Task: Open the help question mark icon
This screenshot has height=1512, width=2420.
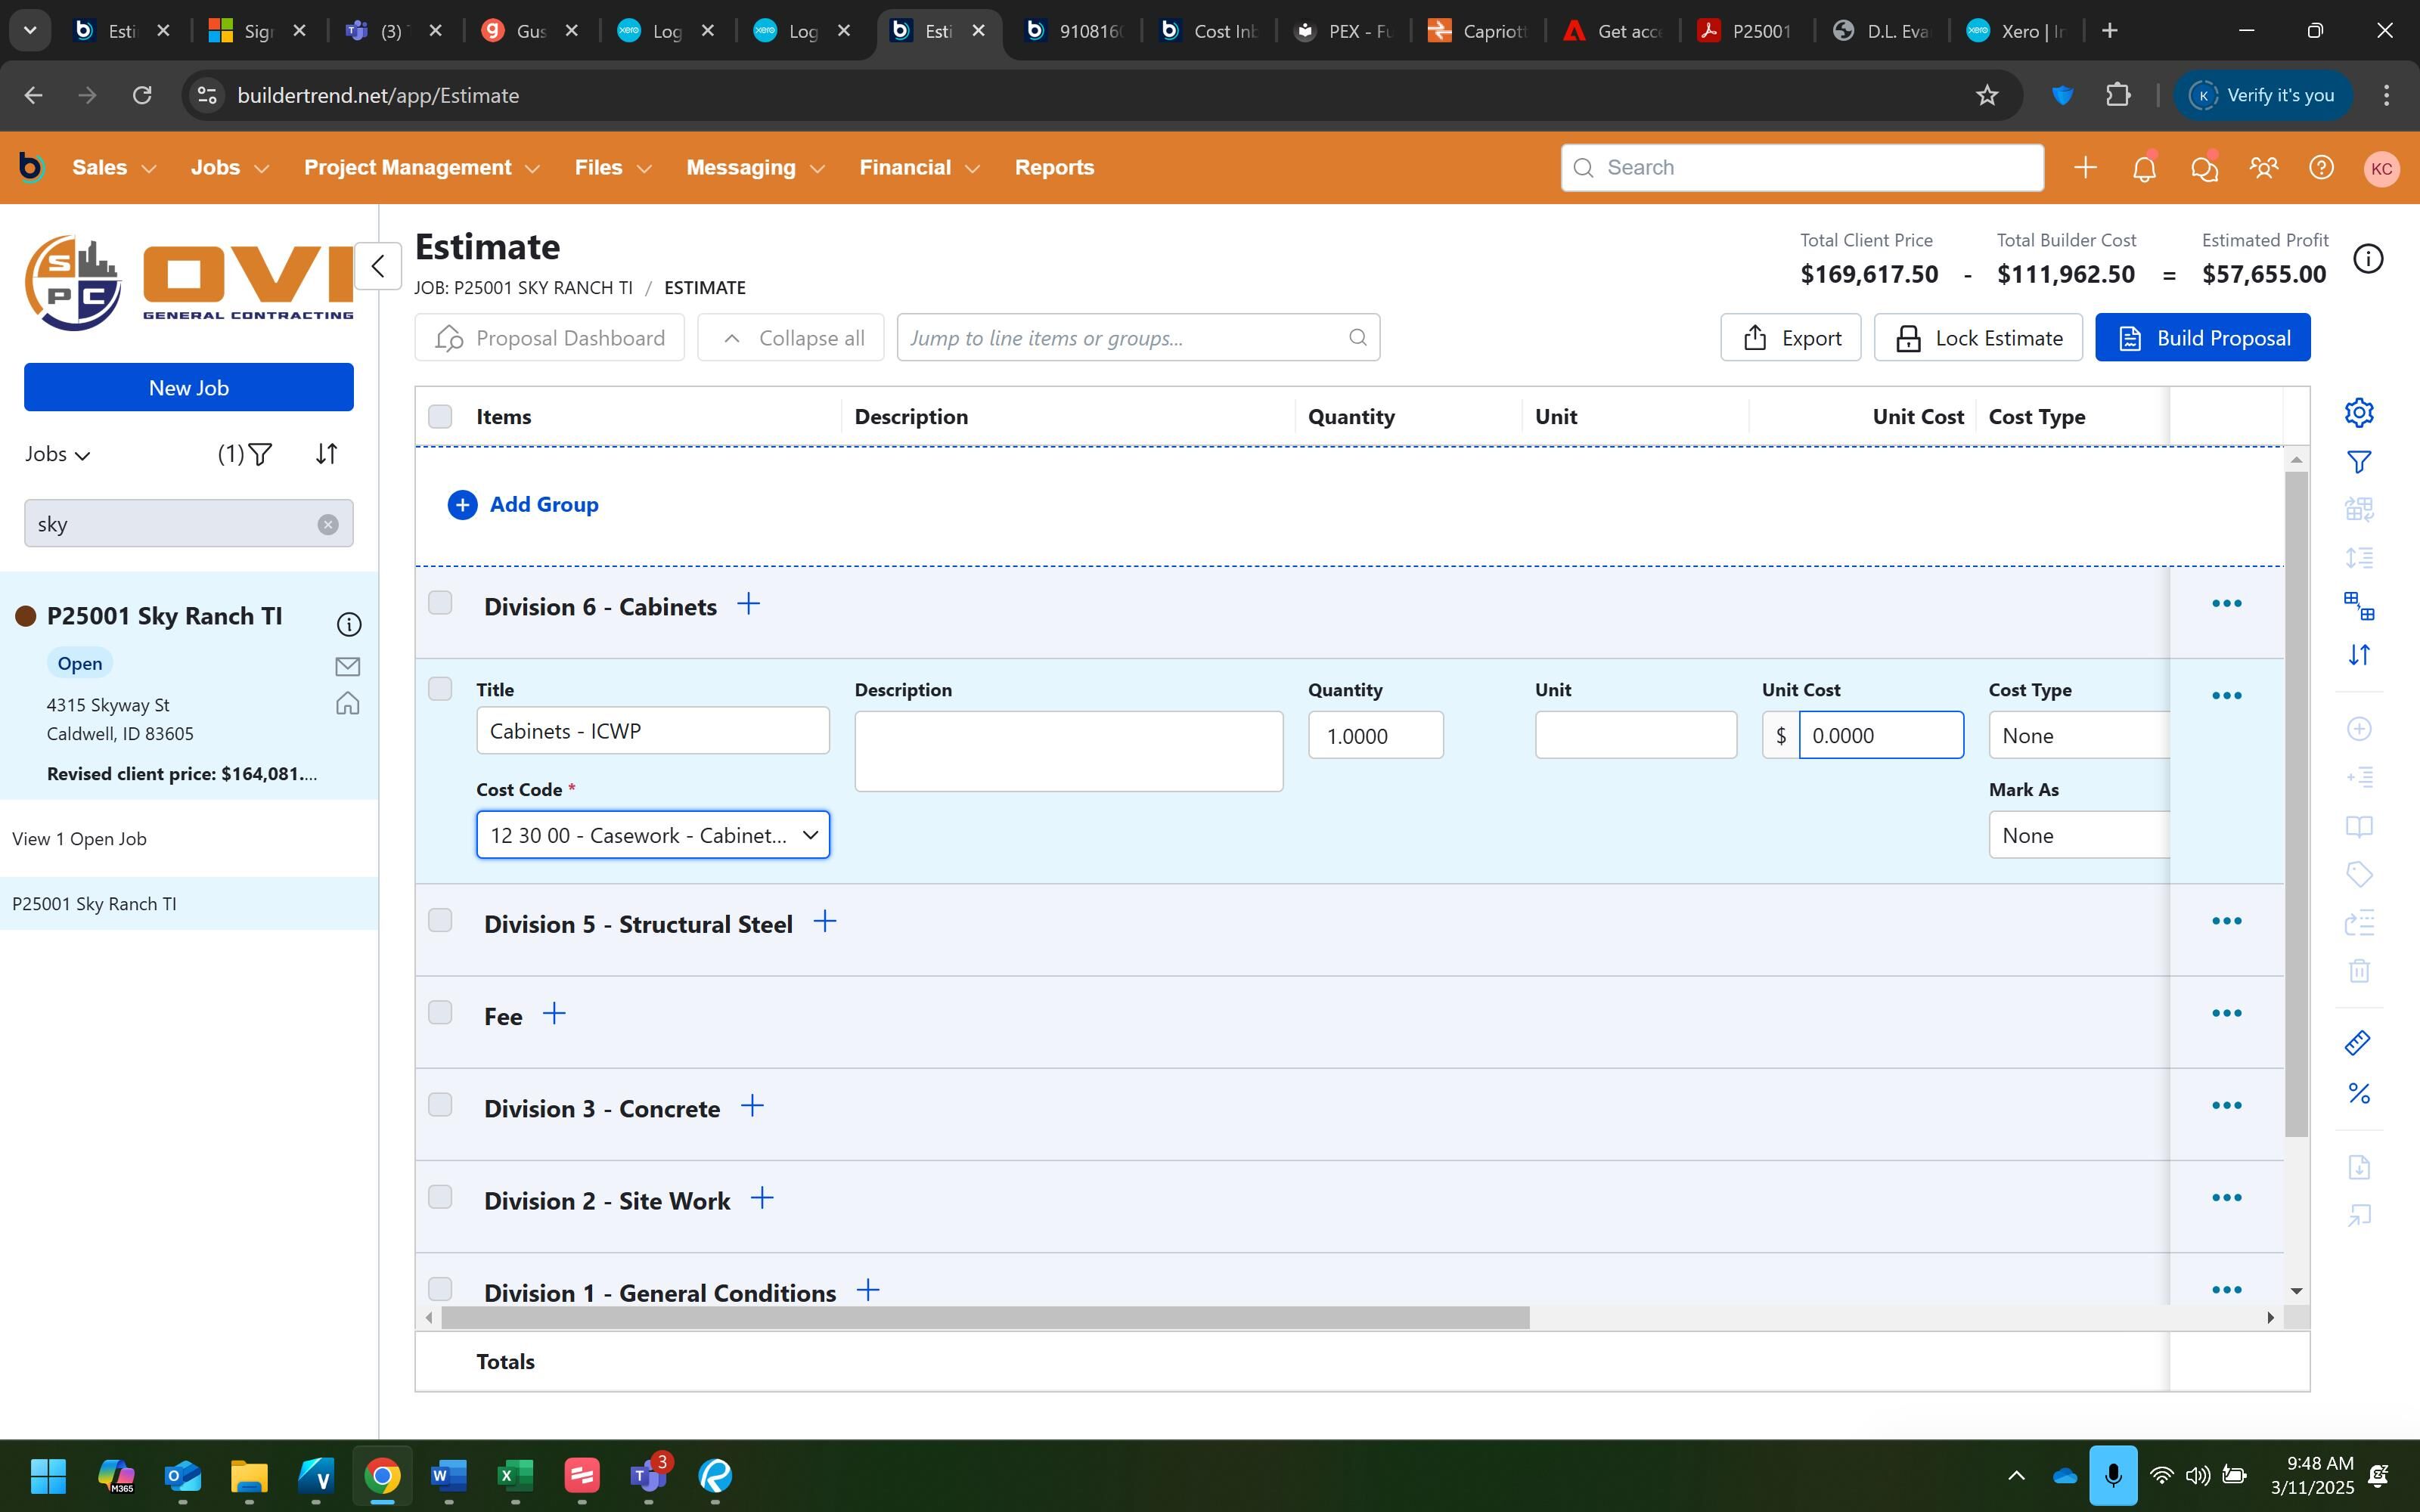Action: point(2321,168)
